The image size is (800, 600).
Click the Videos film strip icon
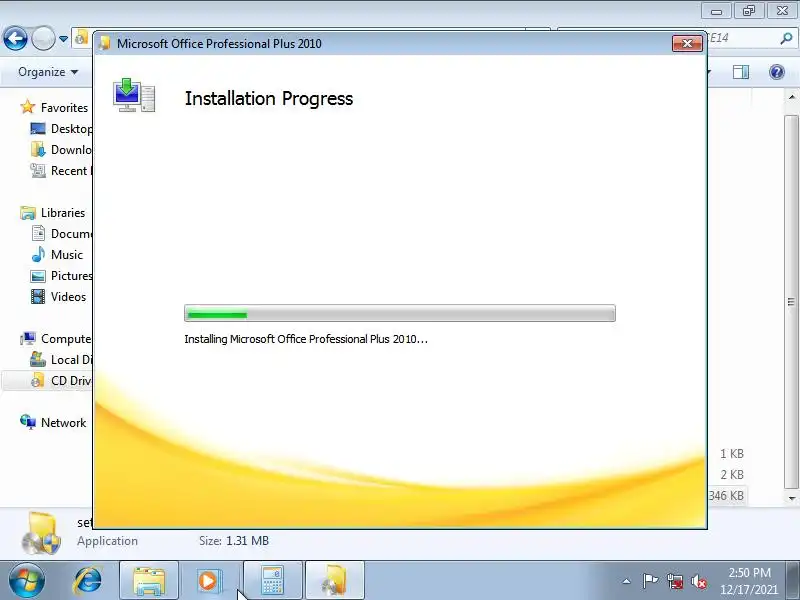click(x=38, y=296)
